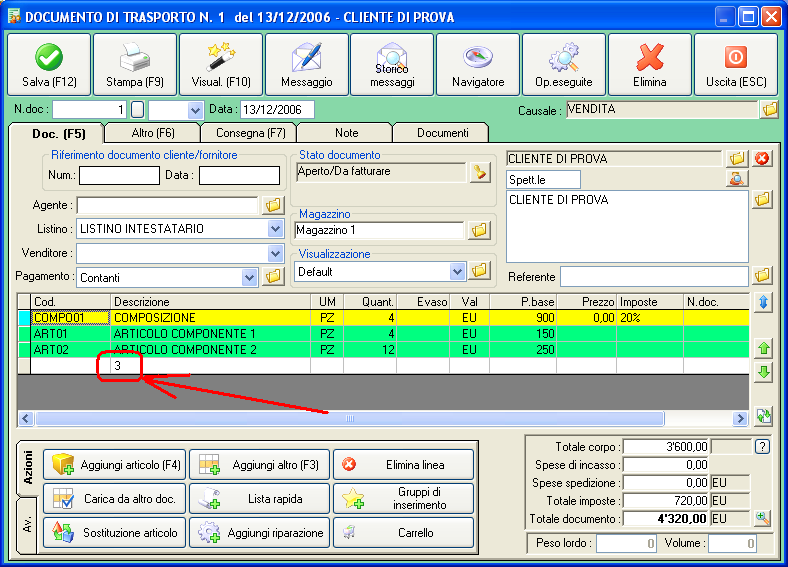Switch to the Consegna (F7) tab
The width and height of the screenshot is (788, 567).
(249, 133)
